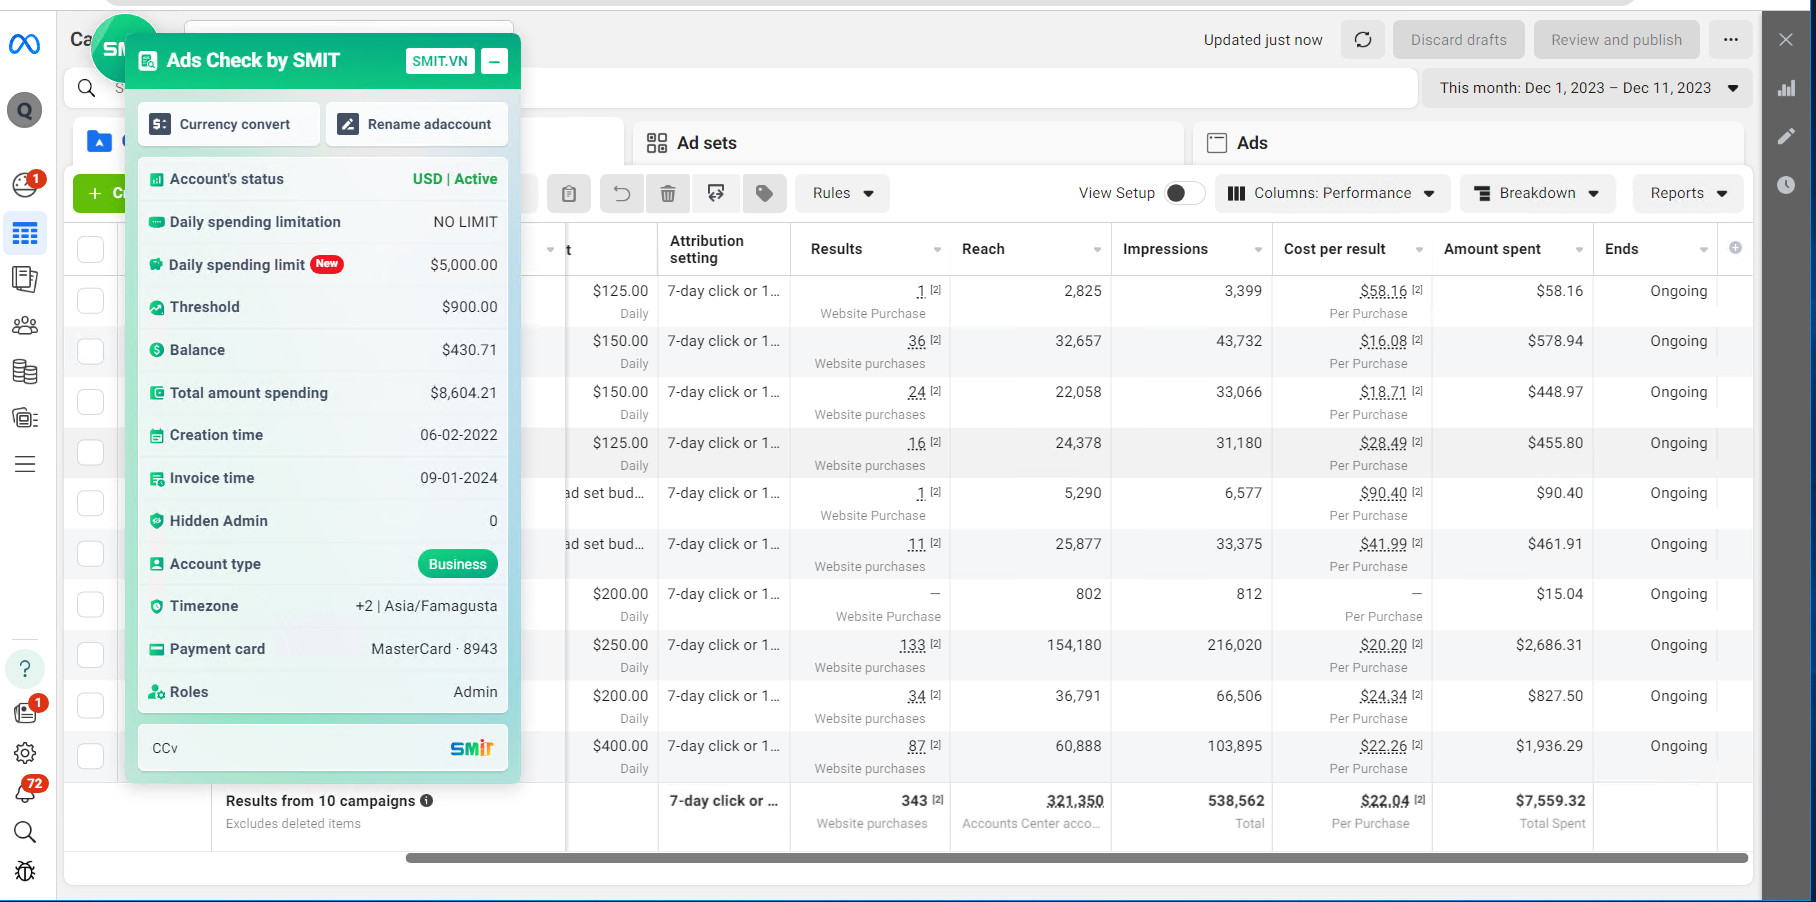The image size is (1816, 902).
Task: Open the Meta logo menu
Action: pyautogui.click(x=24, y=44)
